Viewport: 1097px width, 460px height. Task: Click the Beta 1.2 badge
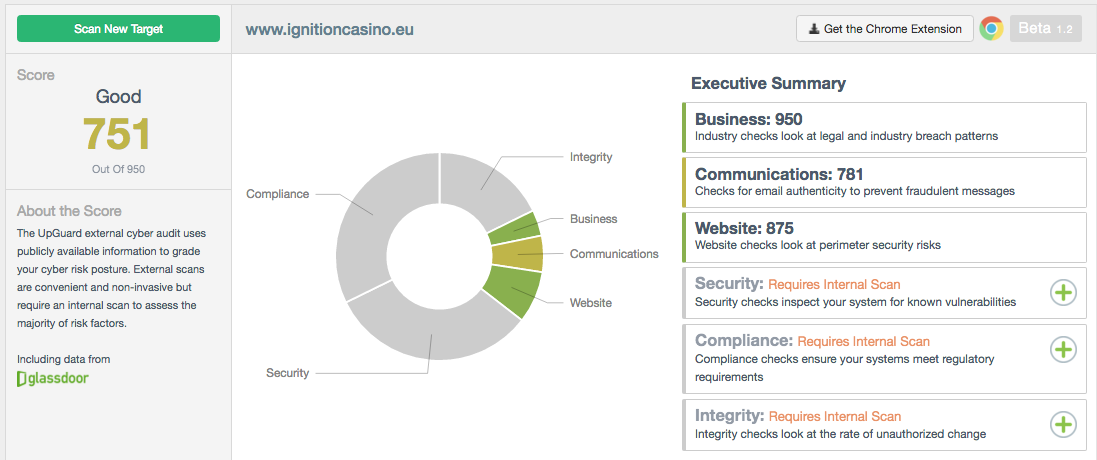[1045, 29]
